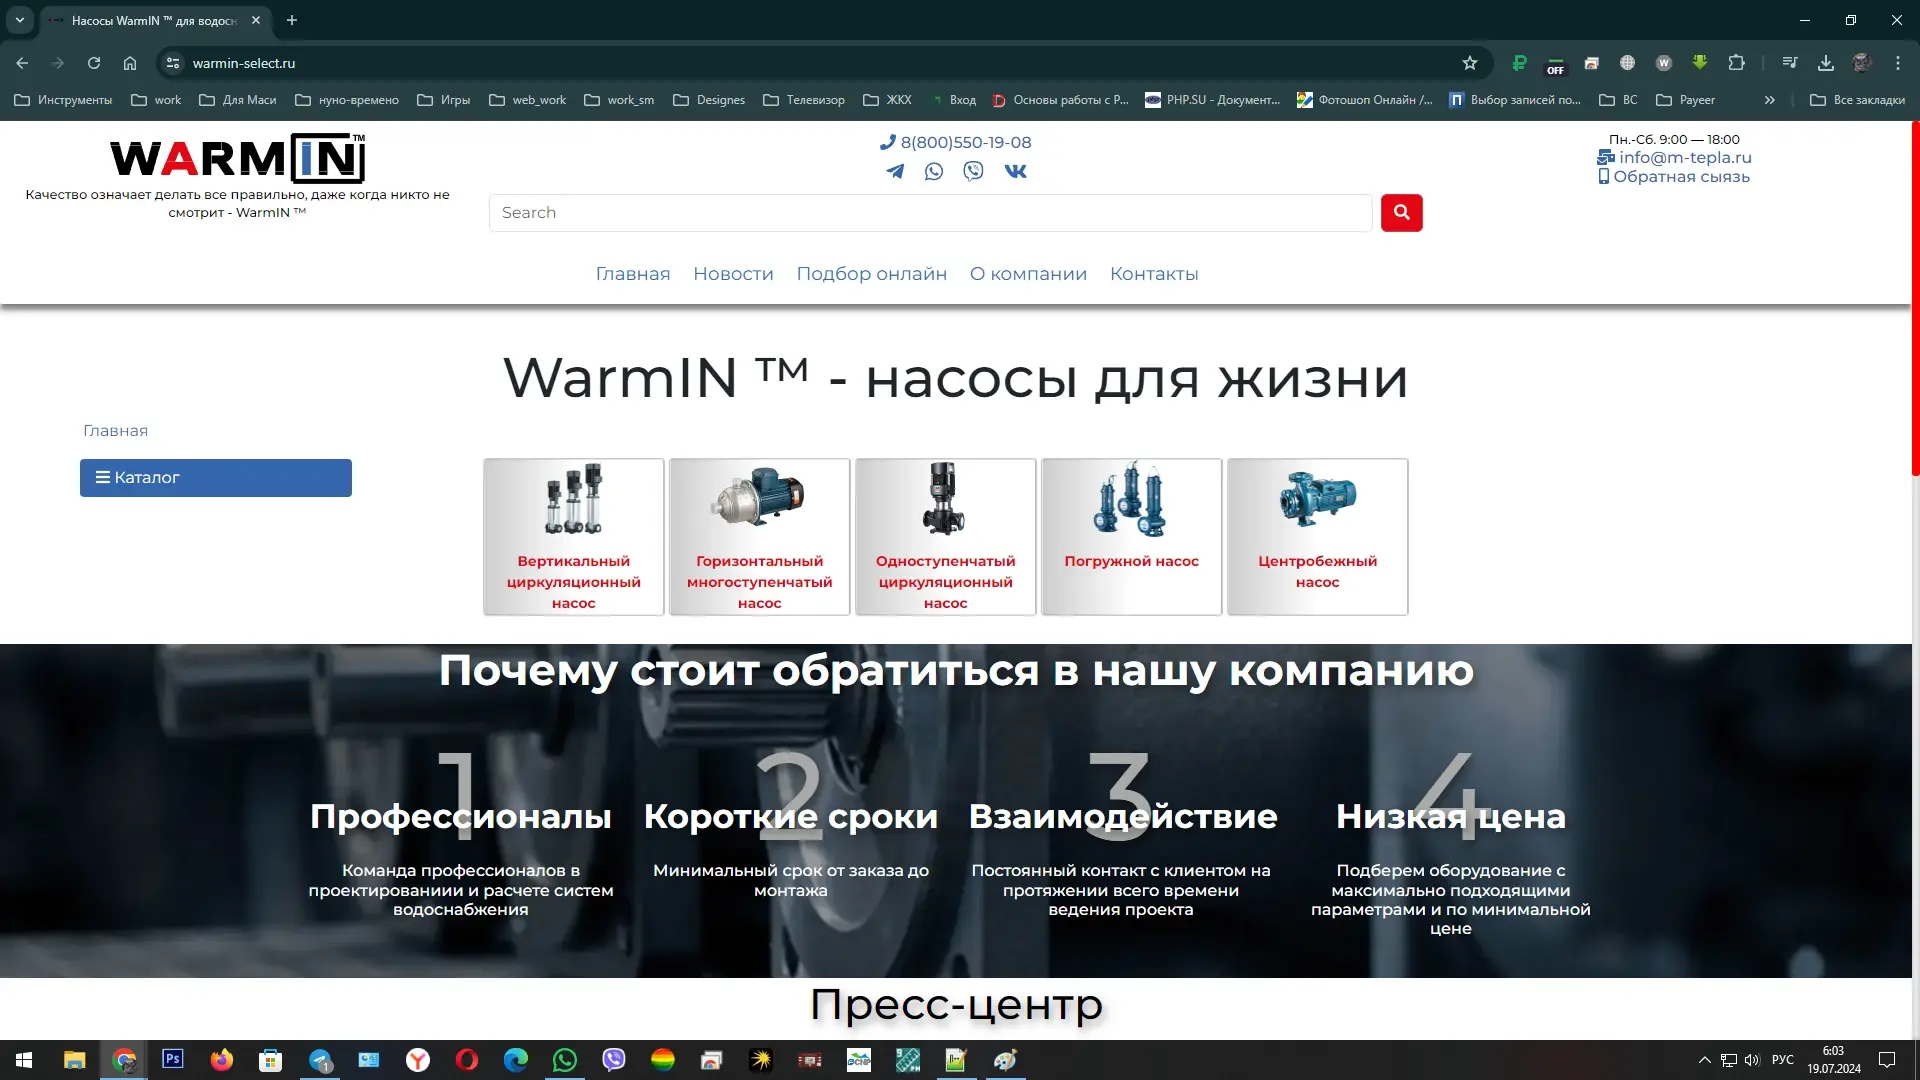Viewport: 1920px width, 1080px height.
Task: Call phone number 8(800)550-19-08
Action: [956, 142]
